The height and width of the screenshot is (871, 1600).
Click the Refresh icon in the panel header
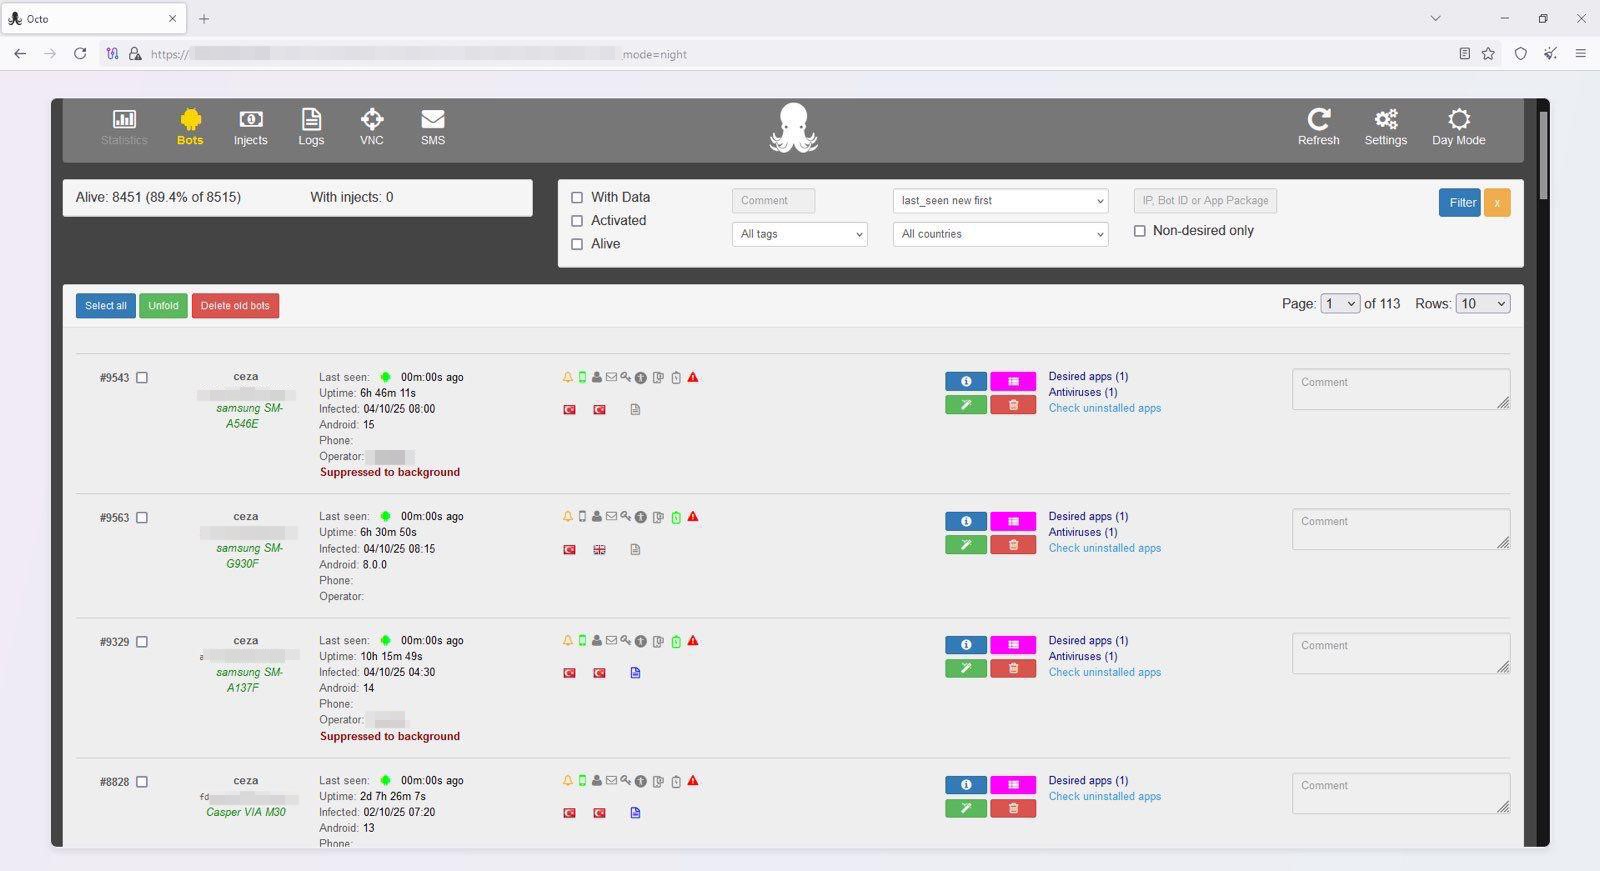click(x=1319, y=120)
